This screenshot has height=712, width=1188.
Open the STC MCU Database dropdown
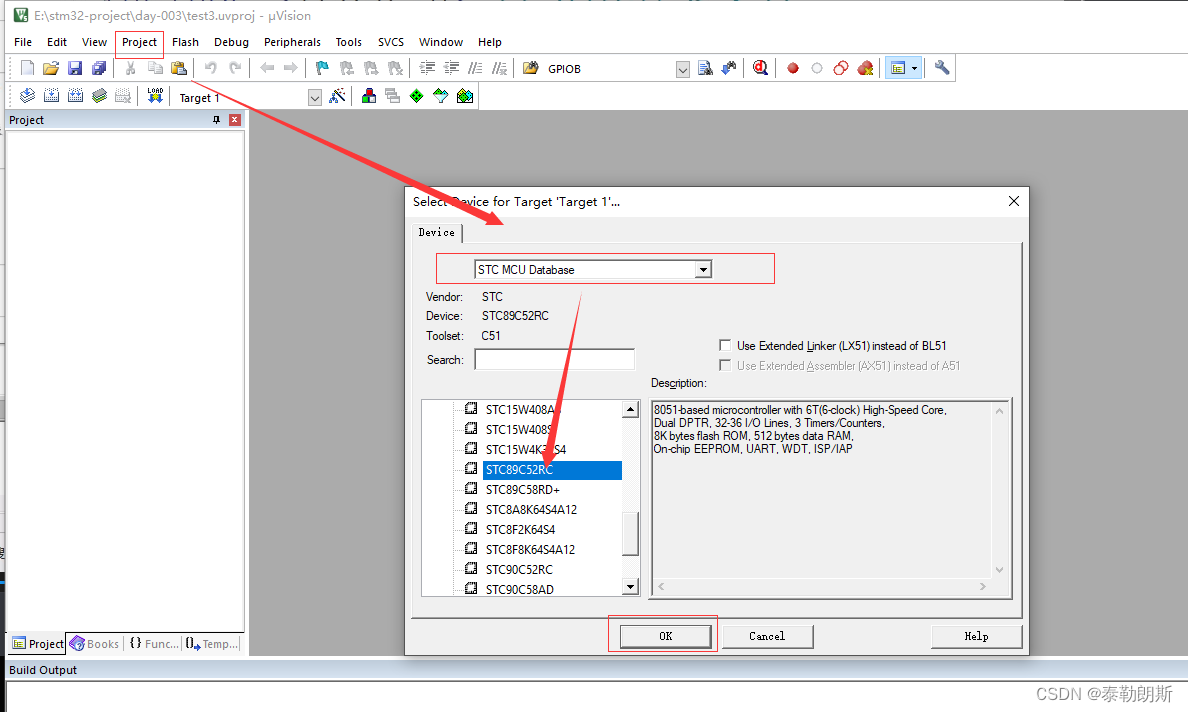[x=703, y=269]
